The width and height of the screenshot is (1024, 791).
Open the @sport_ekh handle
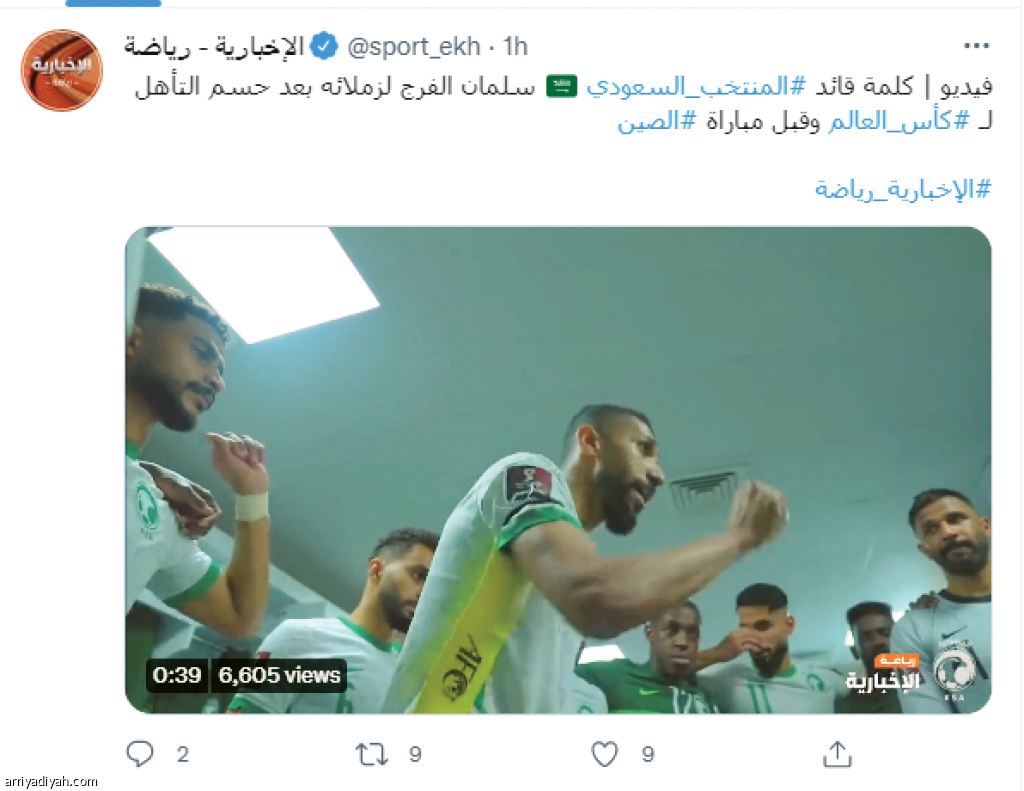[413, 46]
